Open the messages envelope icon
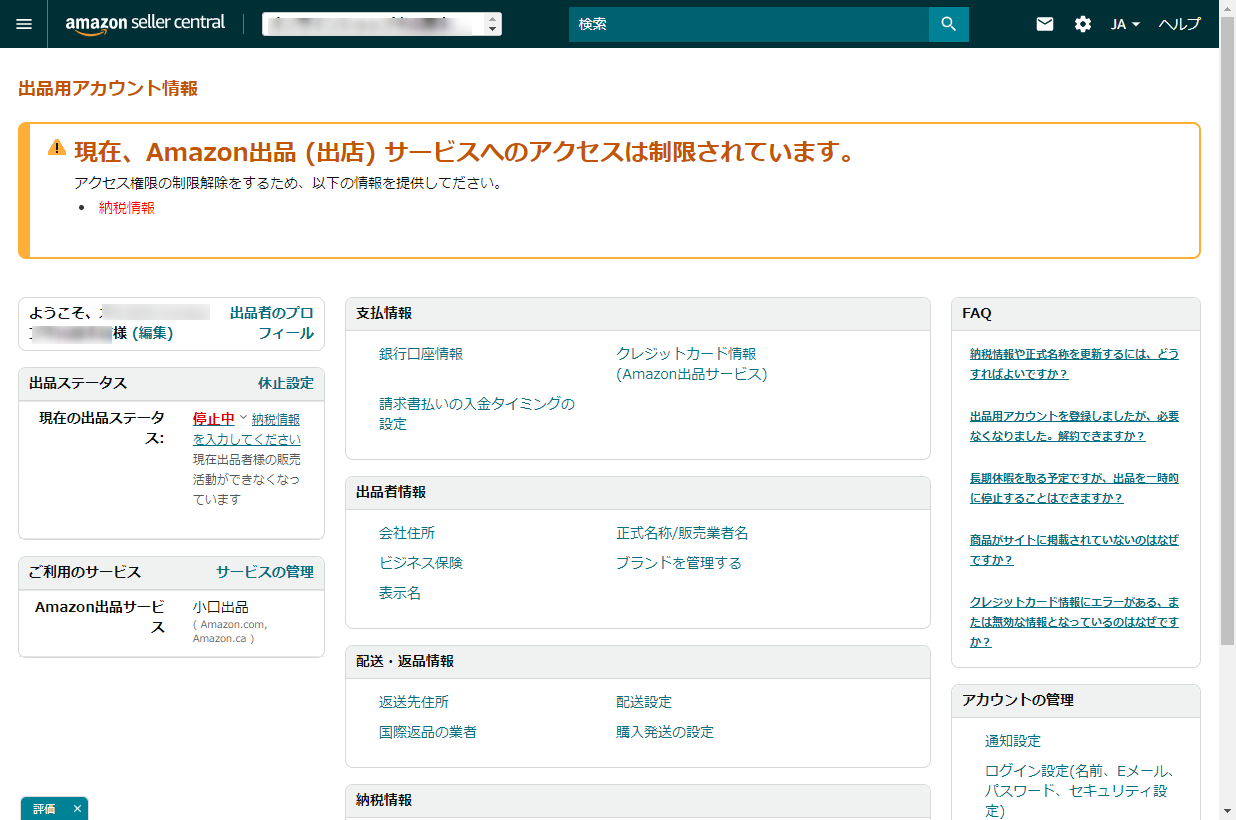The image size is (1236, 820). pos(1045,24)
